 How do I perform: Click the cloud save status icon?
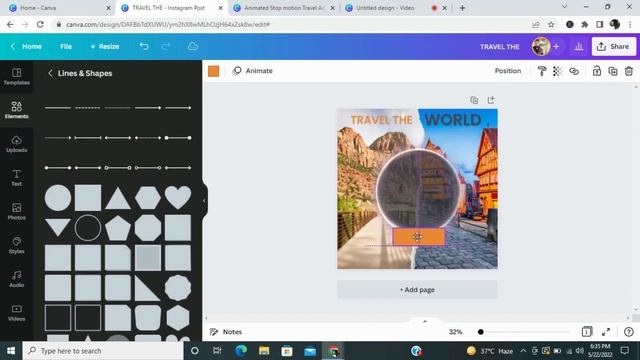[193, 46]
